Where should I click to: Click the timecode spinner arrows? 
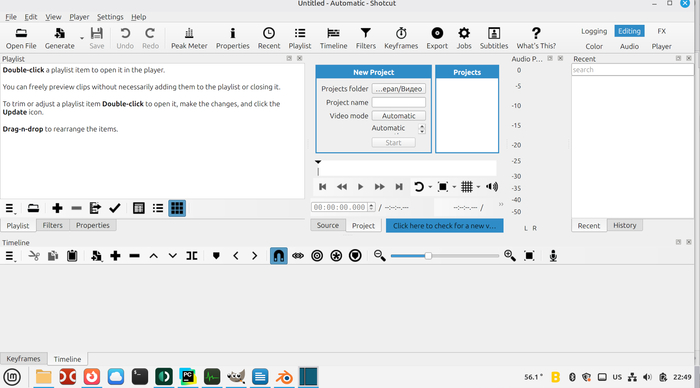371,207
